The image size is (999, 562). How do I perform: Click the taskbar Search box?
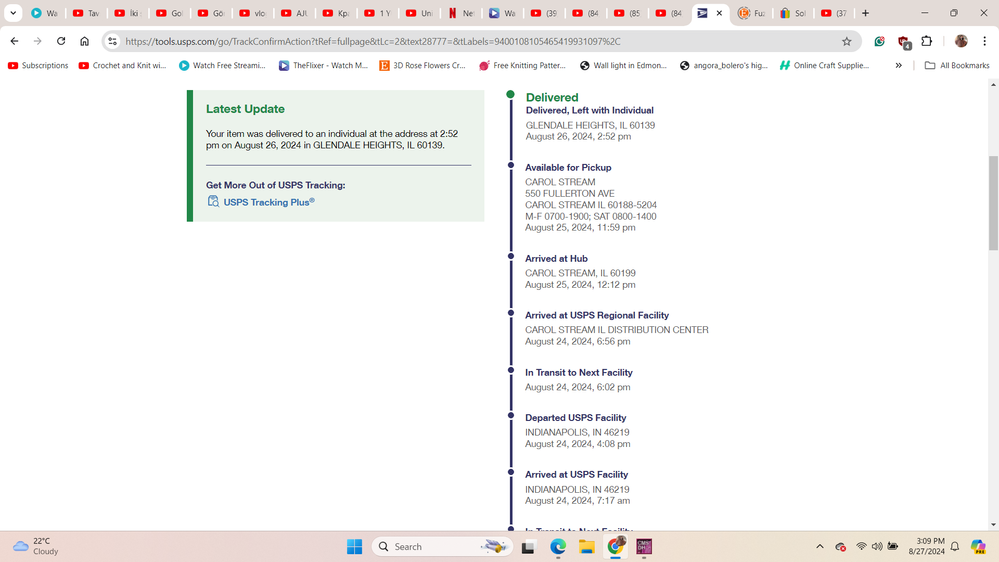(442, 547)
